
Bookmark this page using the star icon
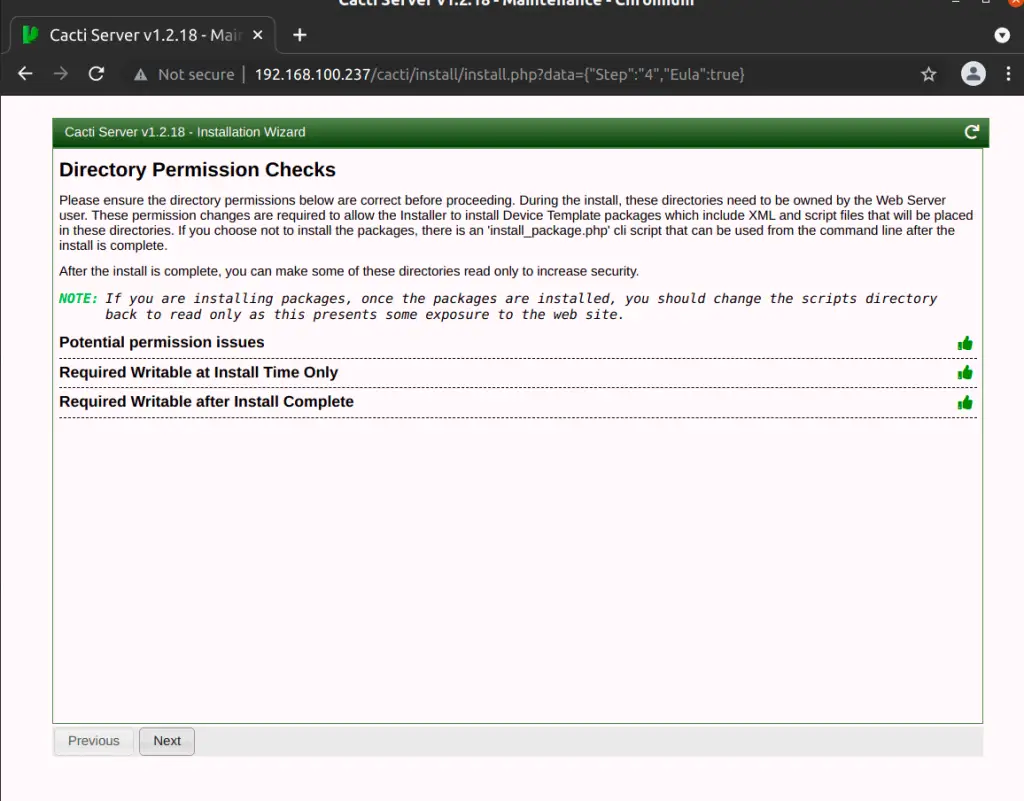tap(928, 73)
